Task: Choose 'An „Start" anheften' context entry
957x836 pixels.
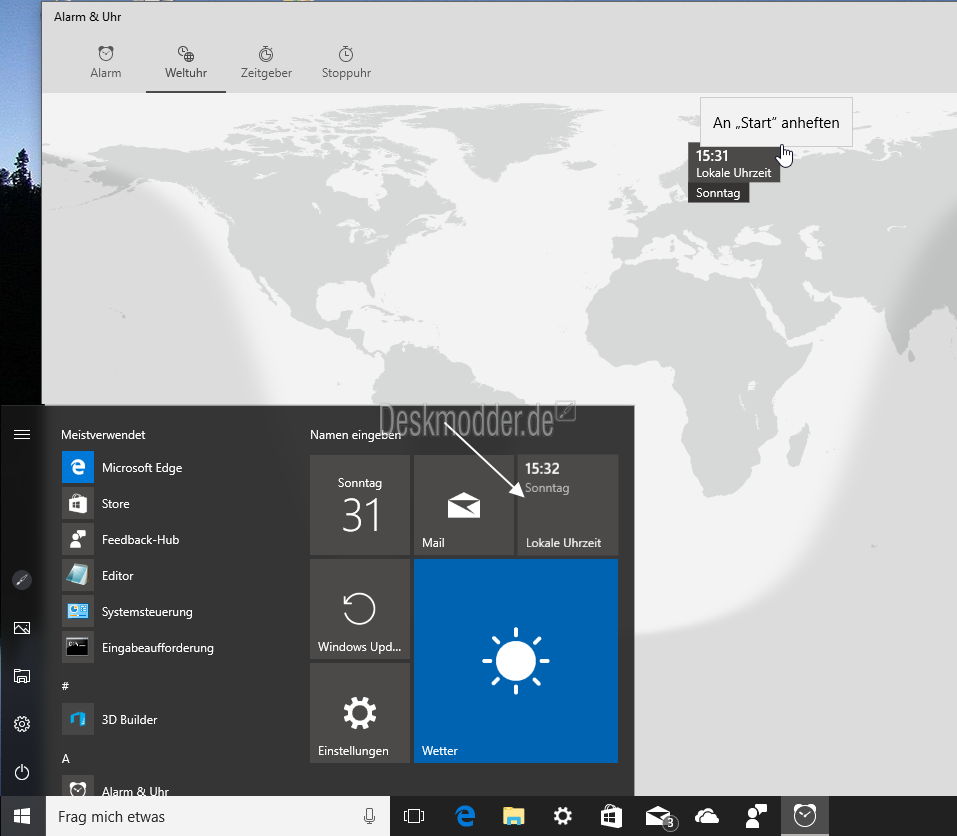Action: click(776, 123)
